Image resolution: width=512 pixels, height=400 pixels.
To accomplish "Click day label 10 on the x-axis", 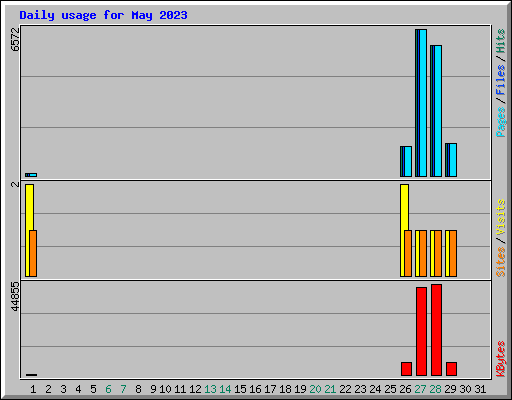I will click(x=165, y=389).
